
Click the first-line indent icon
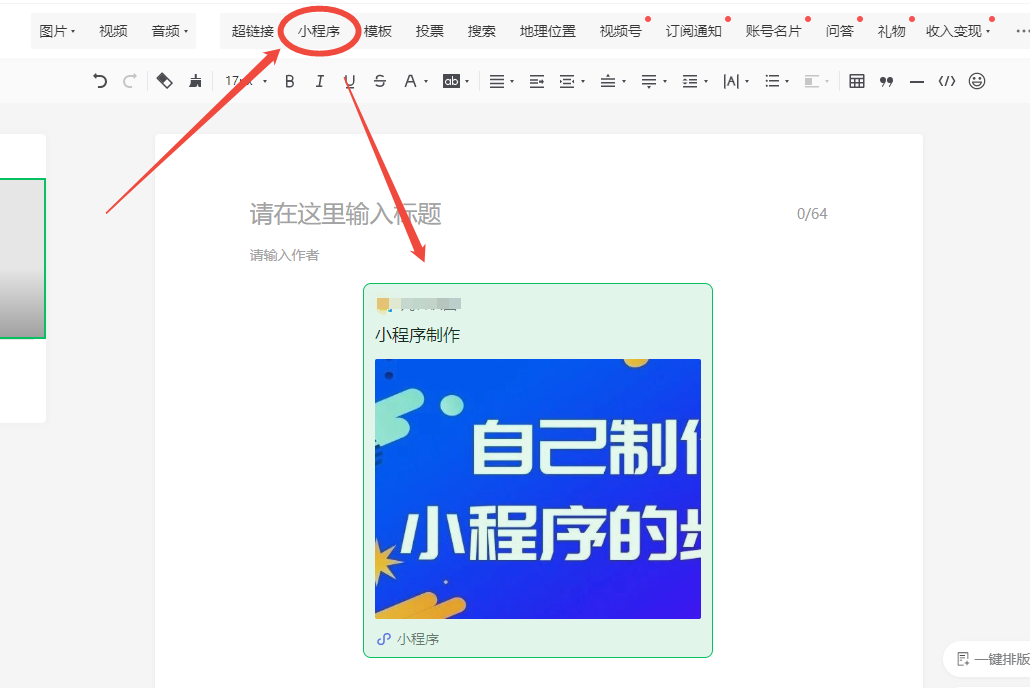click(x=537, y=81)
